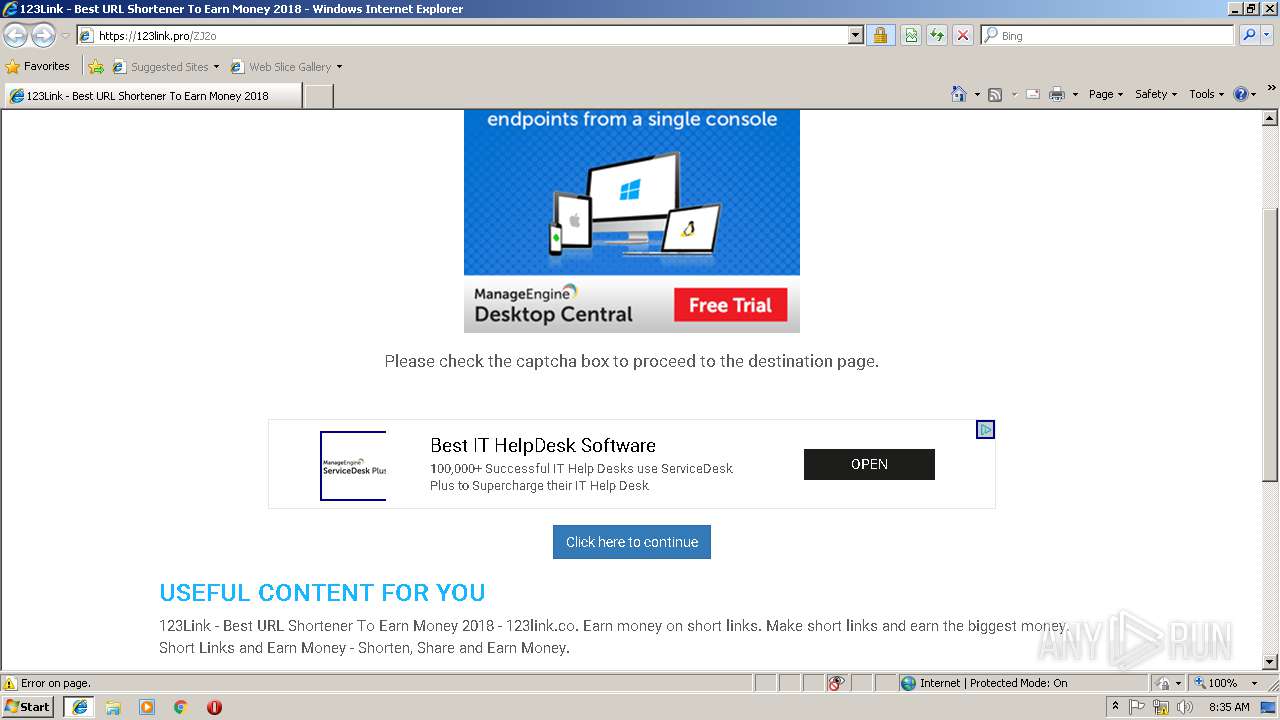Show hidden tray icons arrow
This screenshot has height=720, width=1280.
click(1115, 707)
